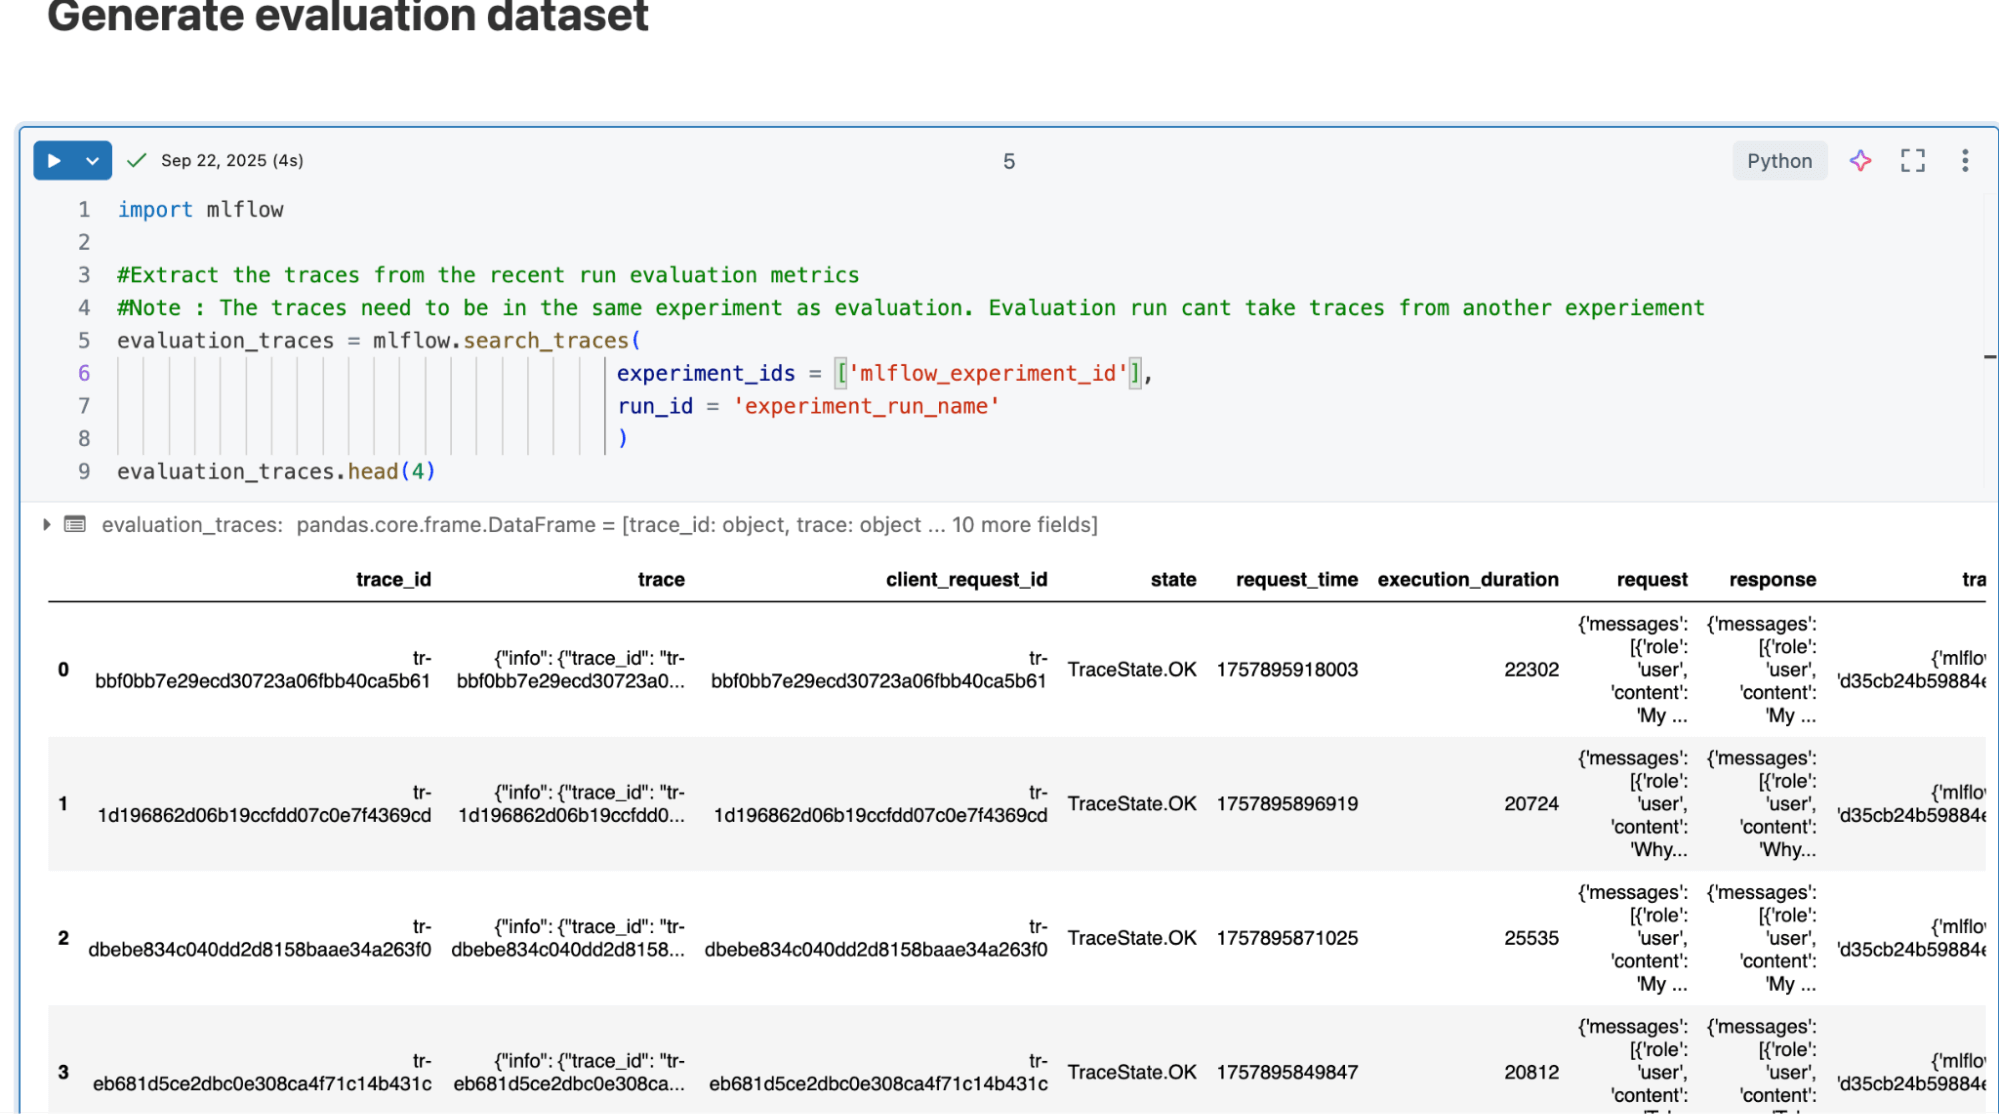The image size is (1999, 1114).
Task: Open the cell kebab menu
Action: coord(1964,161)
